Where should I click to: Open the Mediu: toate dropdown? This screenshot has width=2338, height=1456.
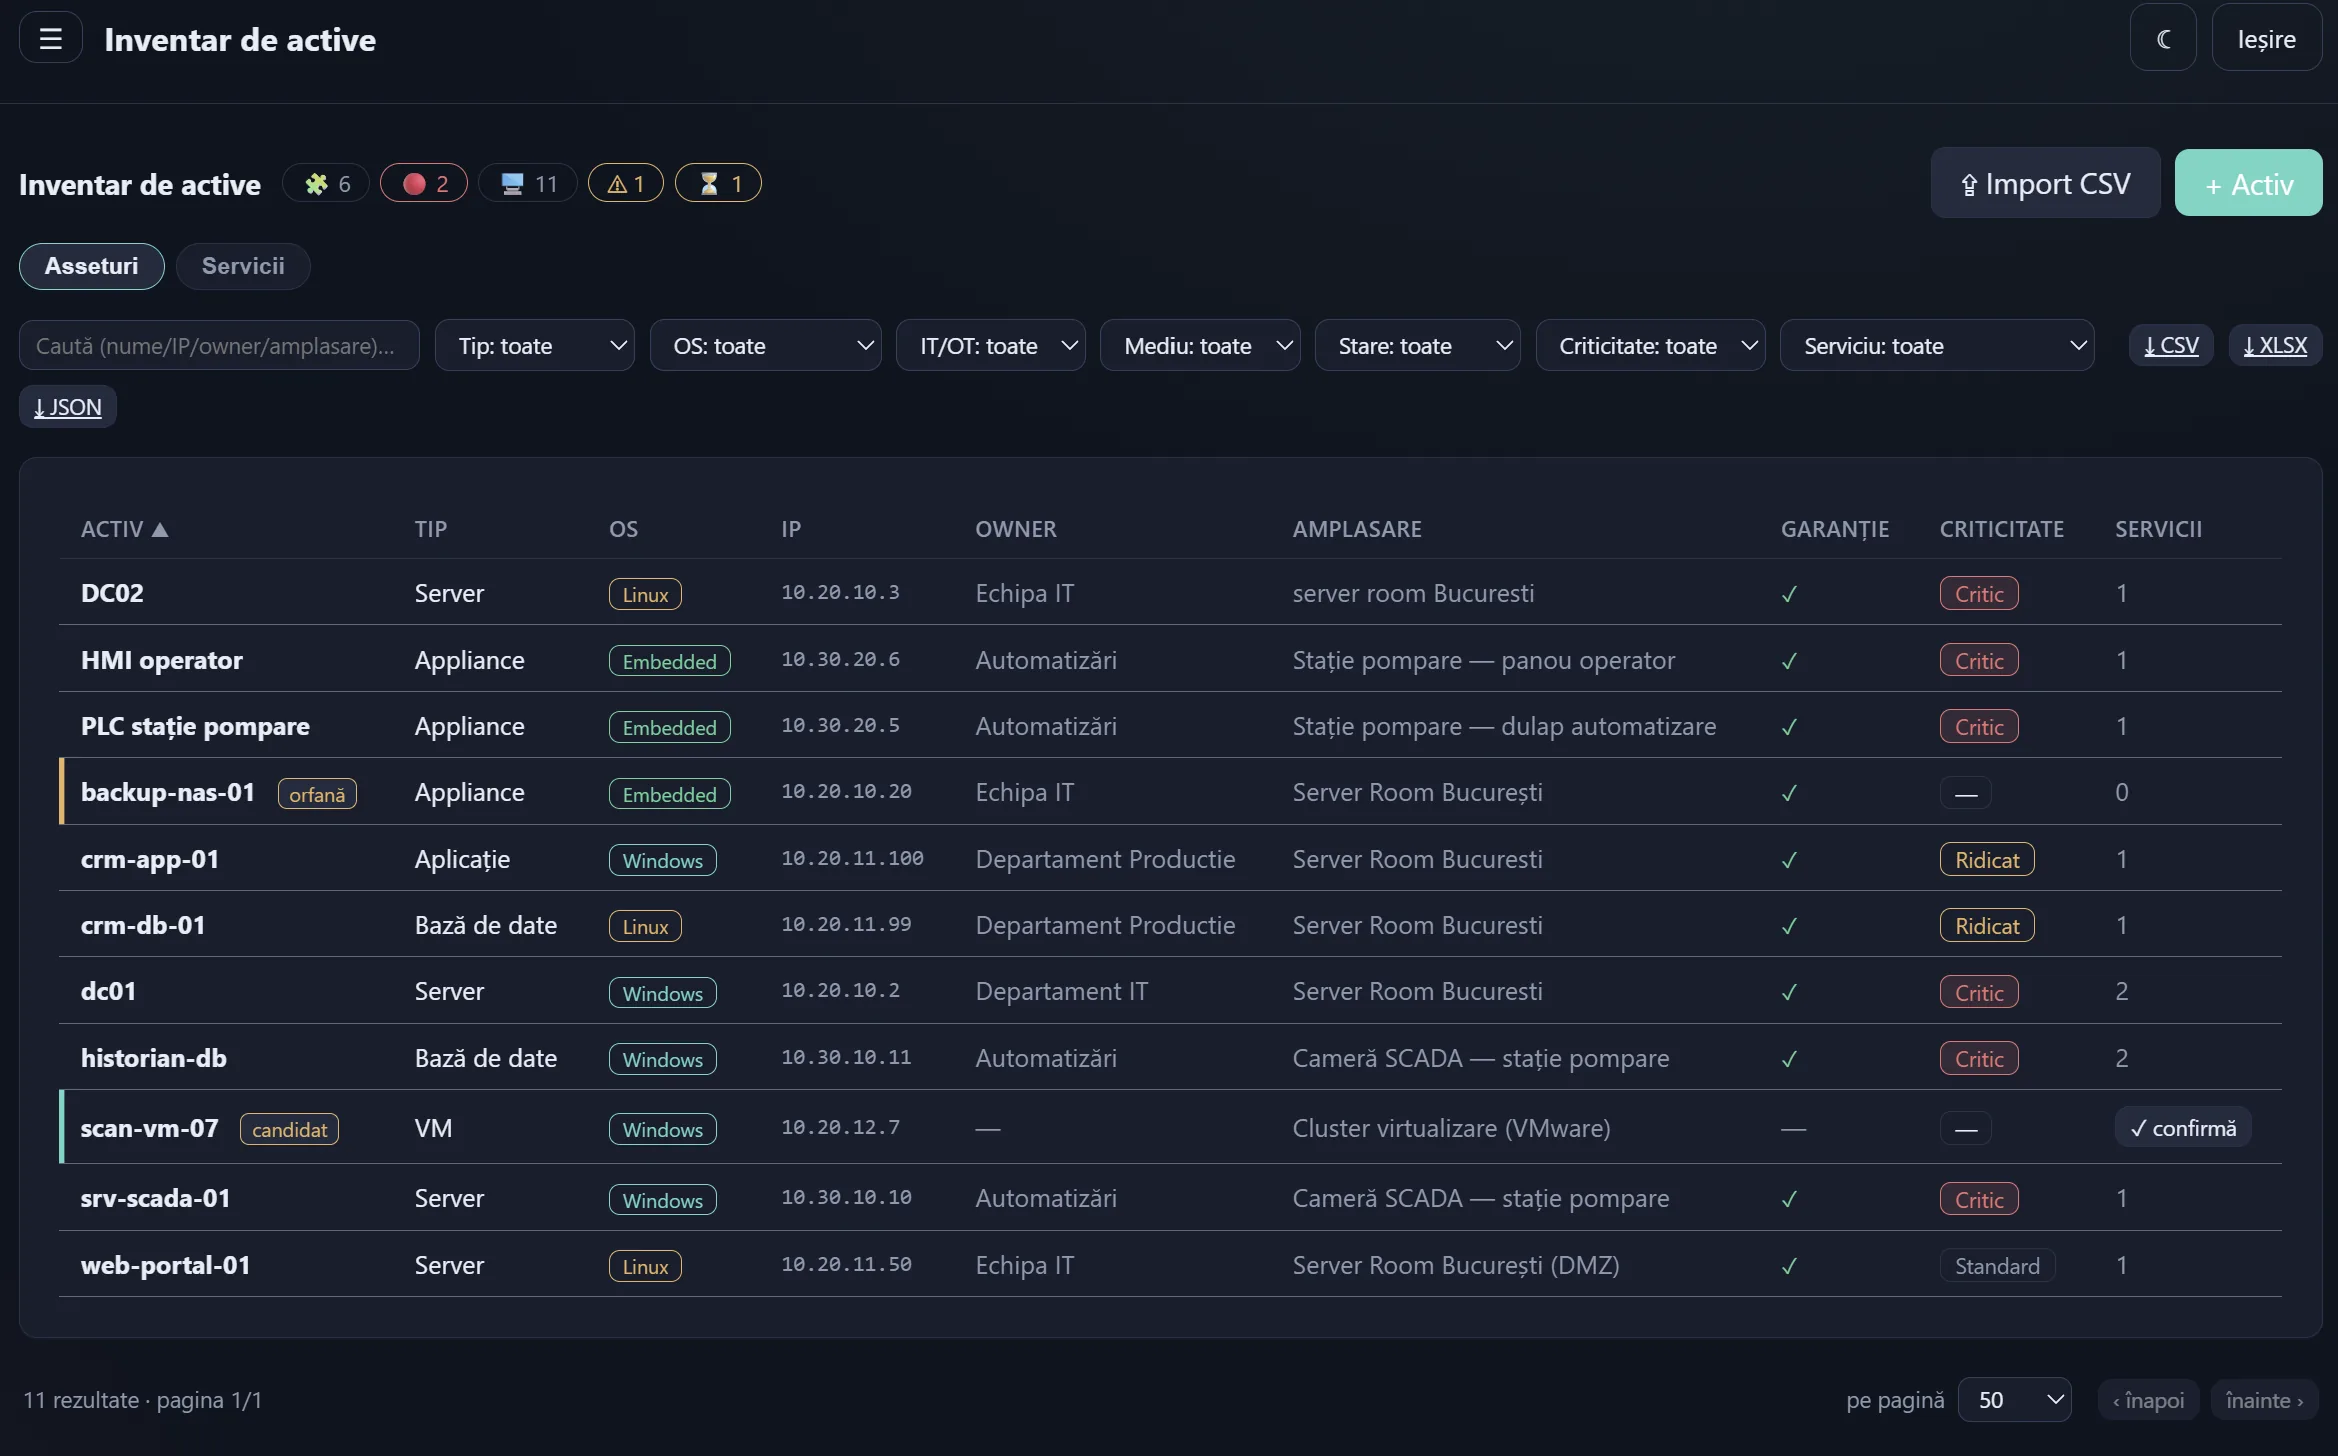pyautogui.click(x=1200, y=345)
